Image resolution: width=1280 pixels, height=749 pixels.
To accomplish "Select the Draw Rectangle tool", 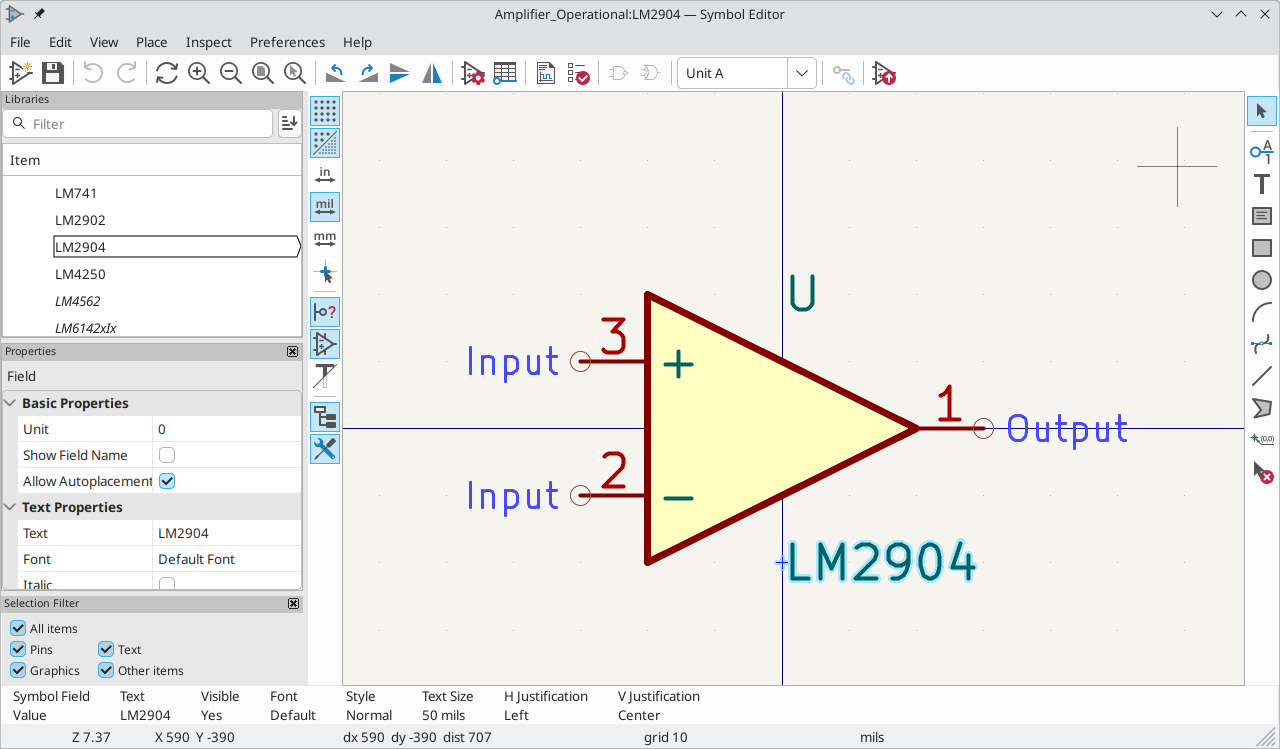I will [x=1262, y=248].
